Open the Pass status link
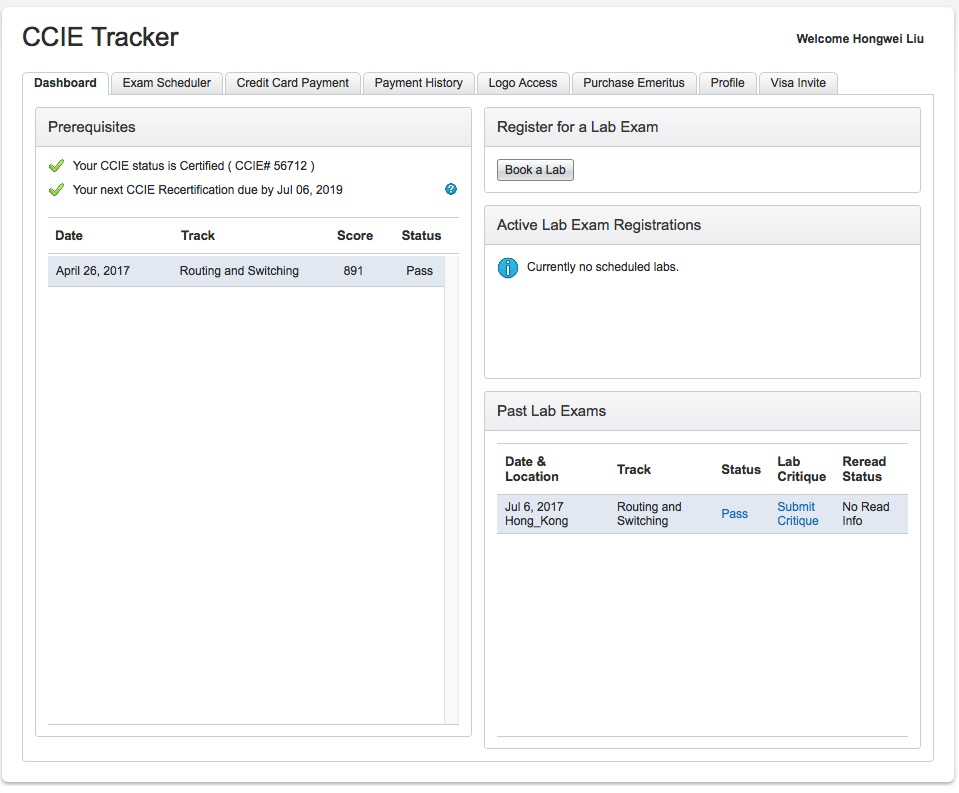The height and width of the screenshot is (793, 959). coord(735,514)
